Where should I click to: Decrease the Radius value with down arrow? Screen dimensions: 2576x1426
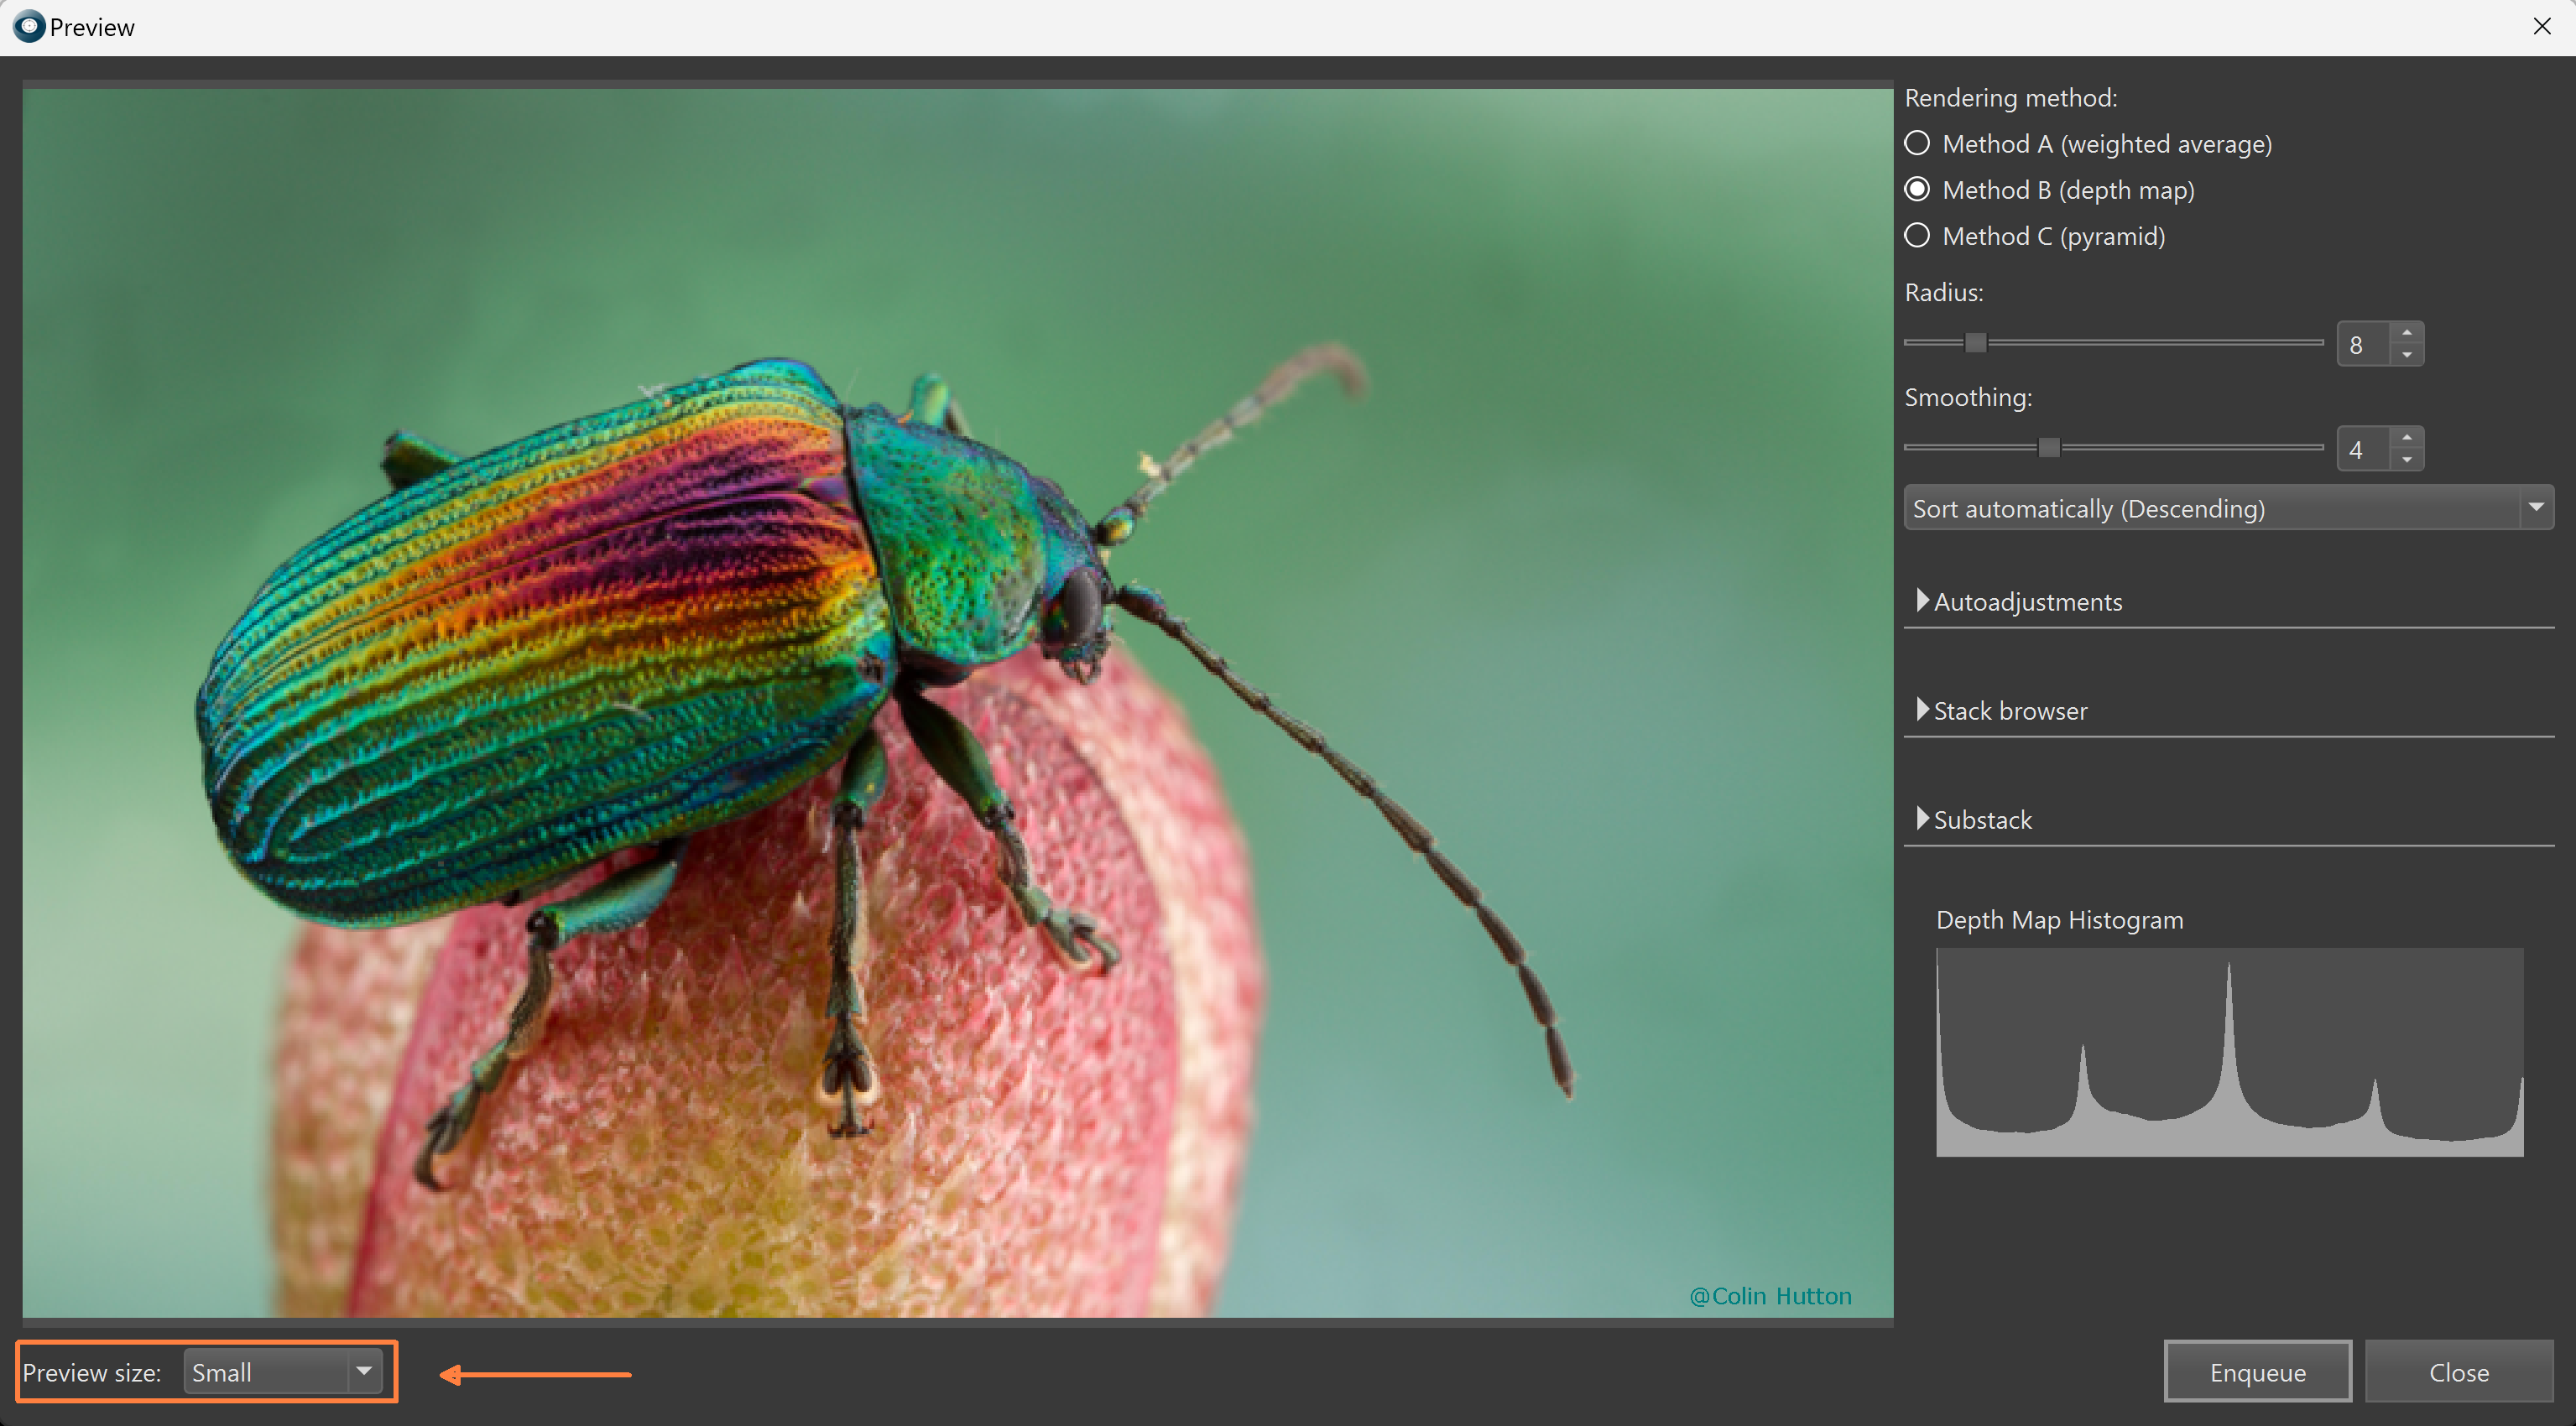pyautogui.click(x=2407, y=355)
